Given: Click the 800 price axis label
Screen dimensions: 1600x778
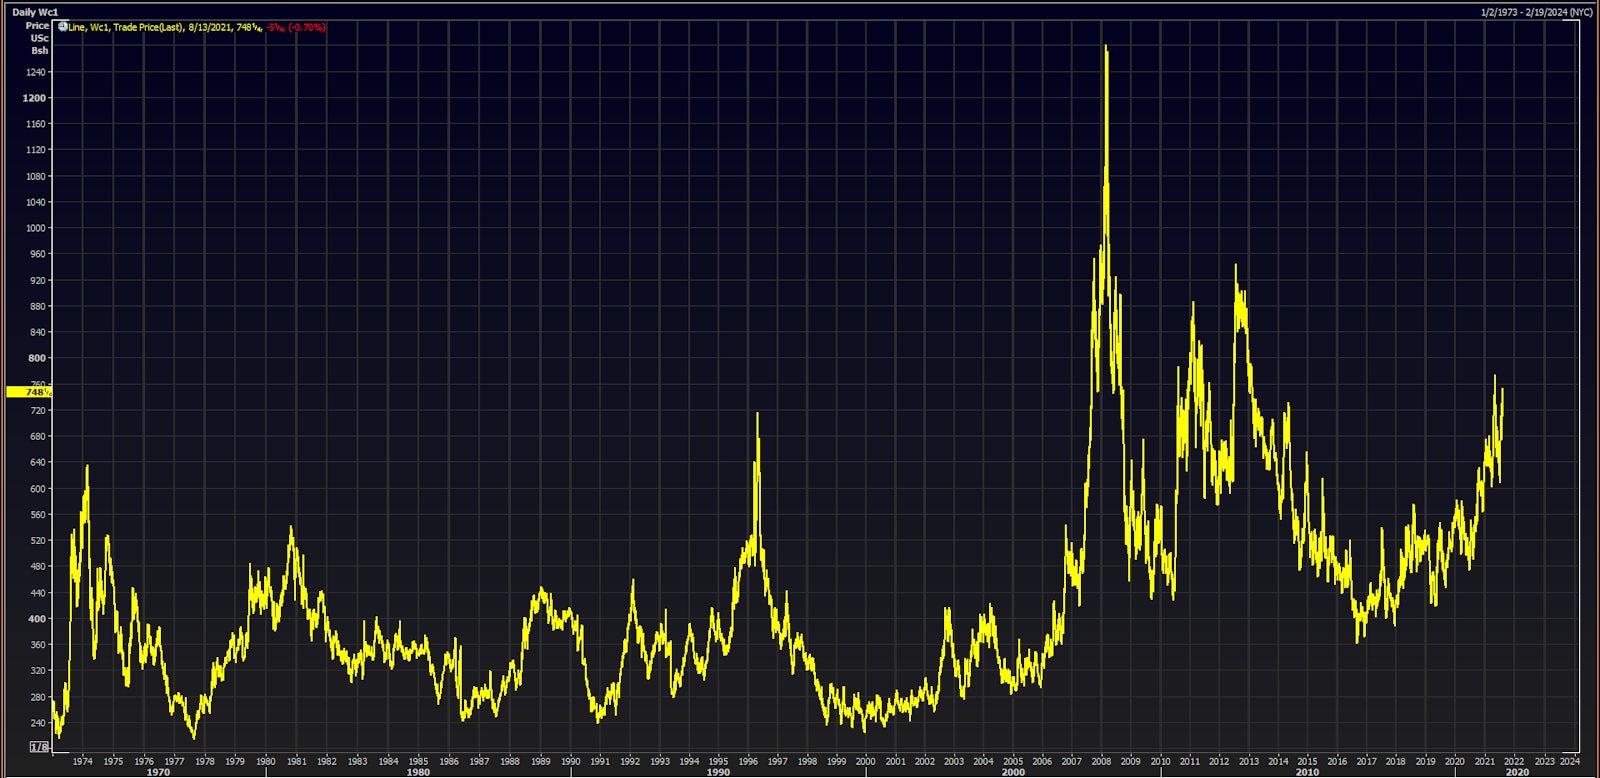Looking at the screenshot, I should pos(37,358).
